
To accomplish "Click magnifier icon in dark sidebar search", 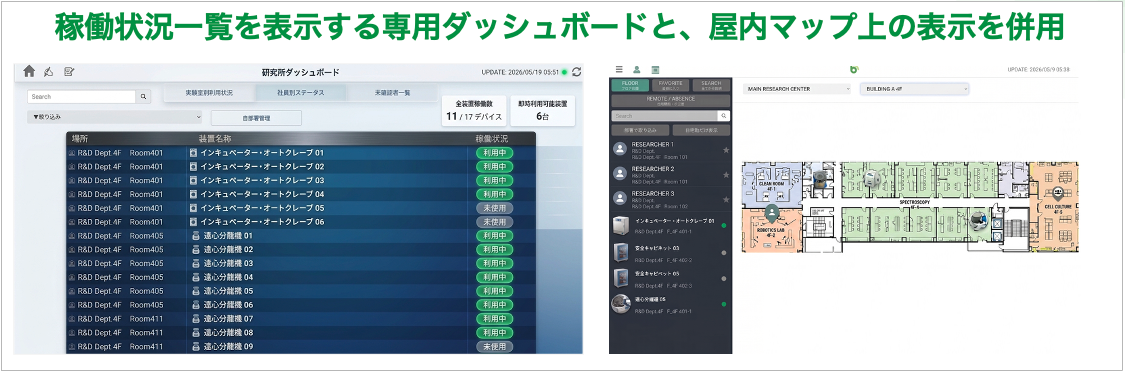I will pos(723,115).
